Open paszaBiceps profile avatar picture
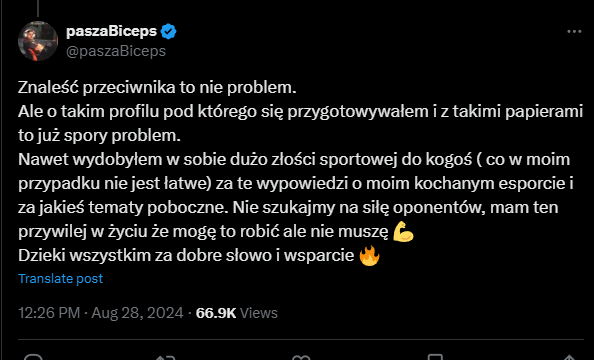The height and width of the screenshot is (360, 594). [38, 41]
